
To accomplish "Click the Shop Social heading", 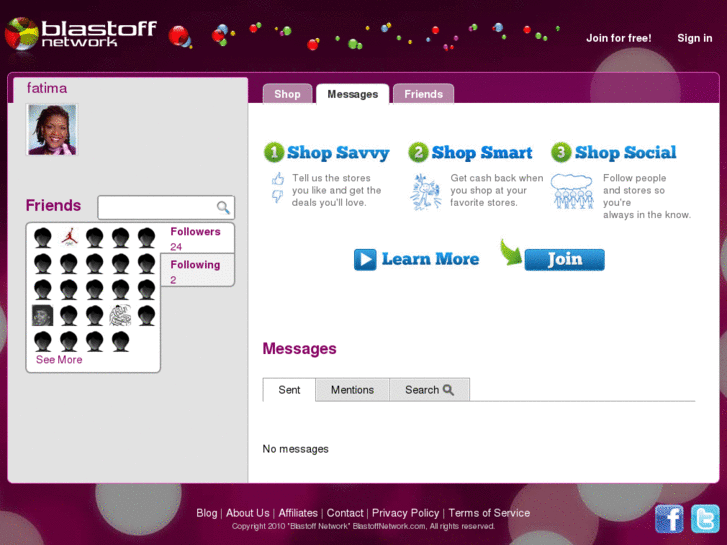I will (x=625, y=153).
